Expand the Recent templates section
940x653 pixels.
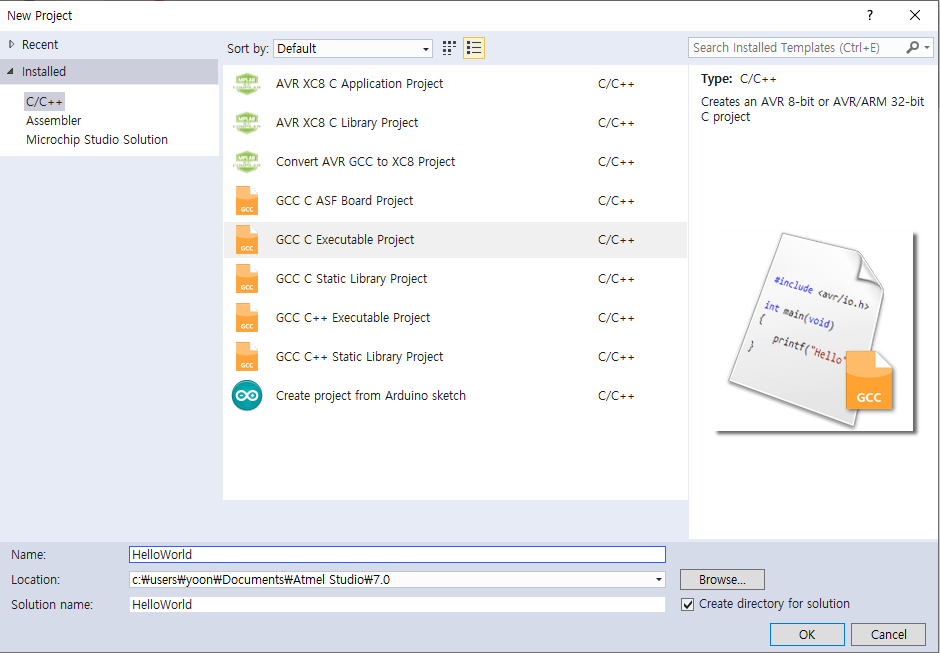tap(11, 44)
